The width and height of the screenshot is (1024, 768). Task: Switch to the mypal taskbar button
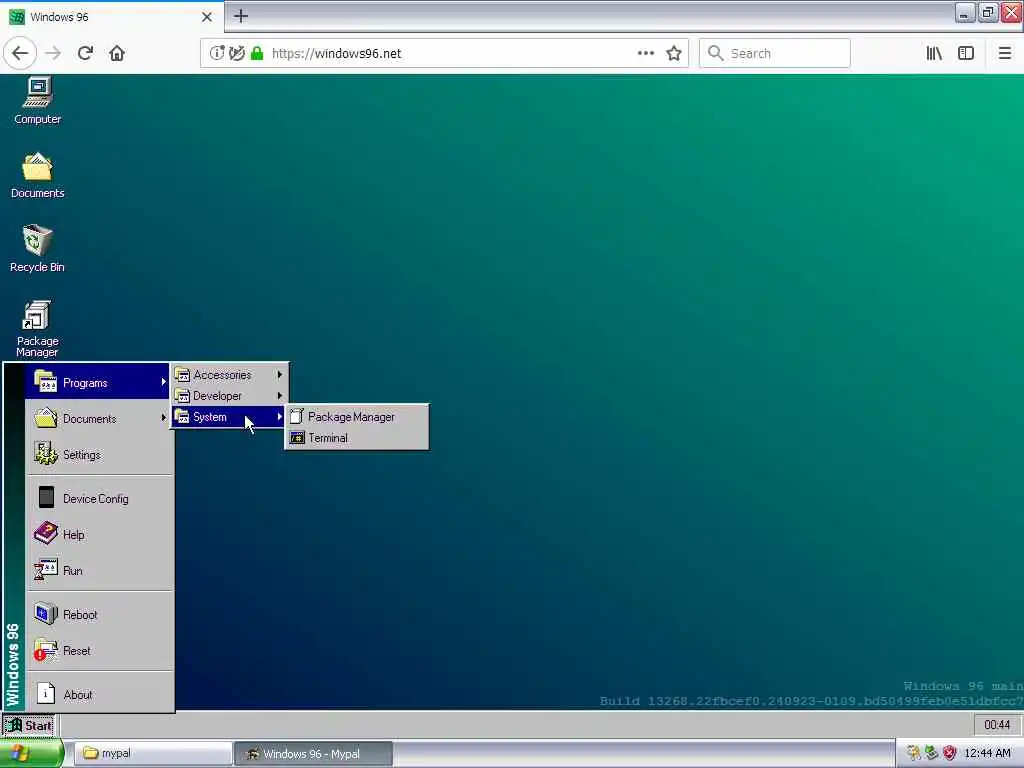tap(153, 754)
